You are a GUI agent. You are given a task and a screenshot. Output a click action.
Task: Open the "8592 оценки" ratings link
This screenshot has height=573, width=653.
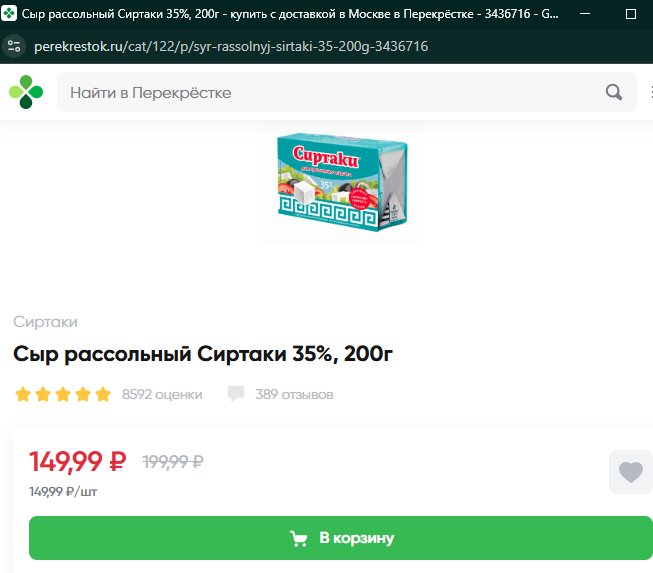pos(162,394)
